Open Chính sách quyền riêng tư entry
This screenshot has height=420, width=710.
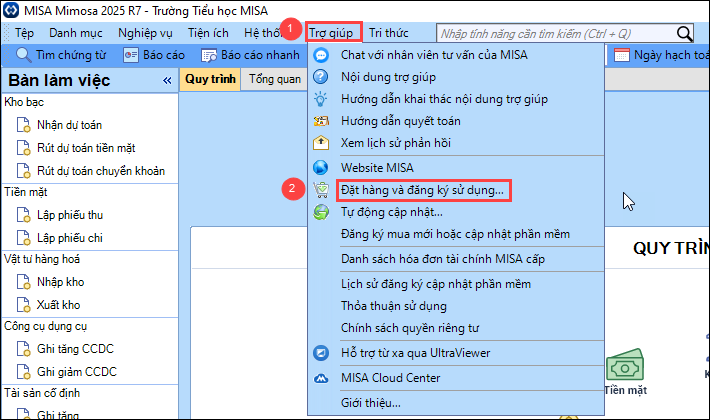tap(456, 328)
